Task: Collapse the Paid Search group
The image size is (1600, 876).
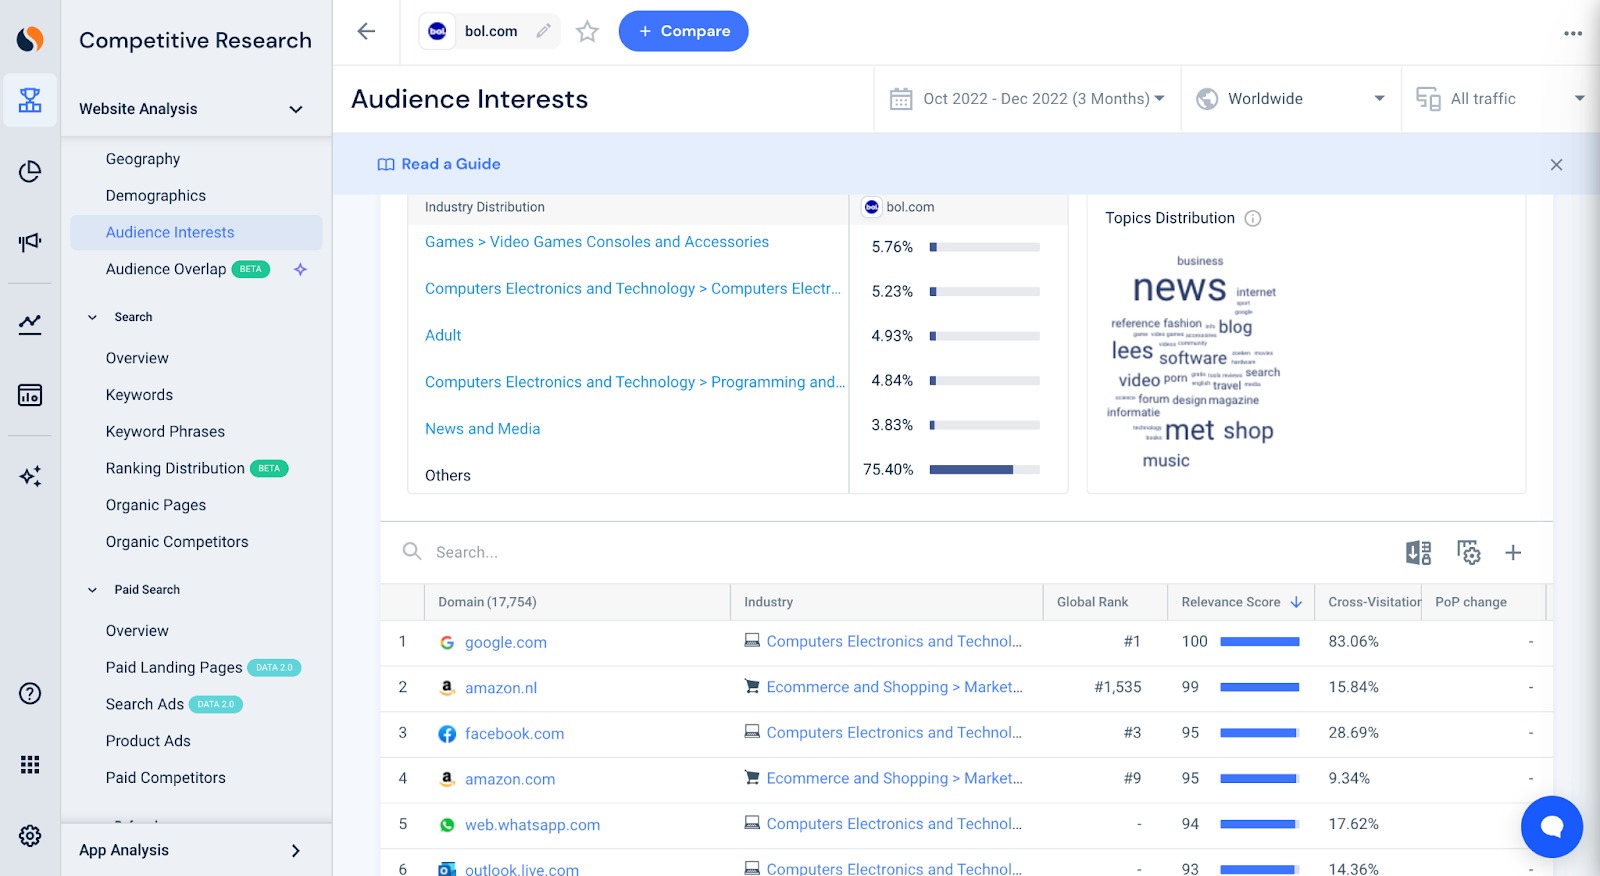Action: coord(92,590)
